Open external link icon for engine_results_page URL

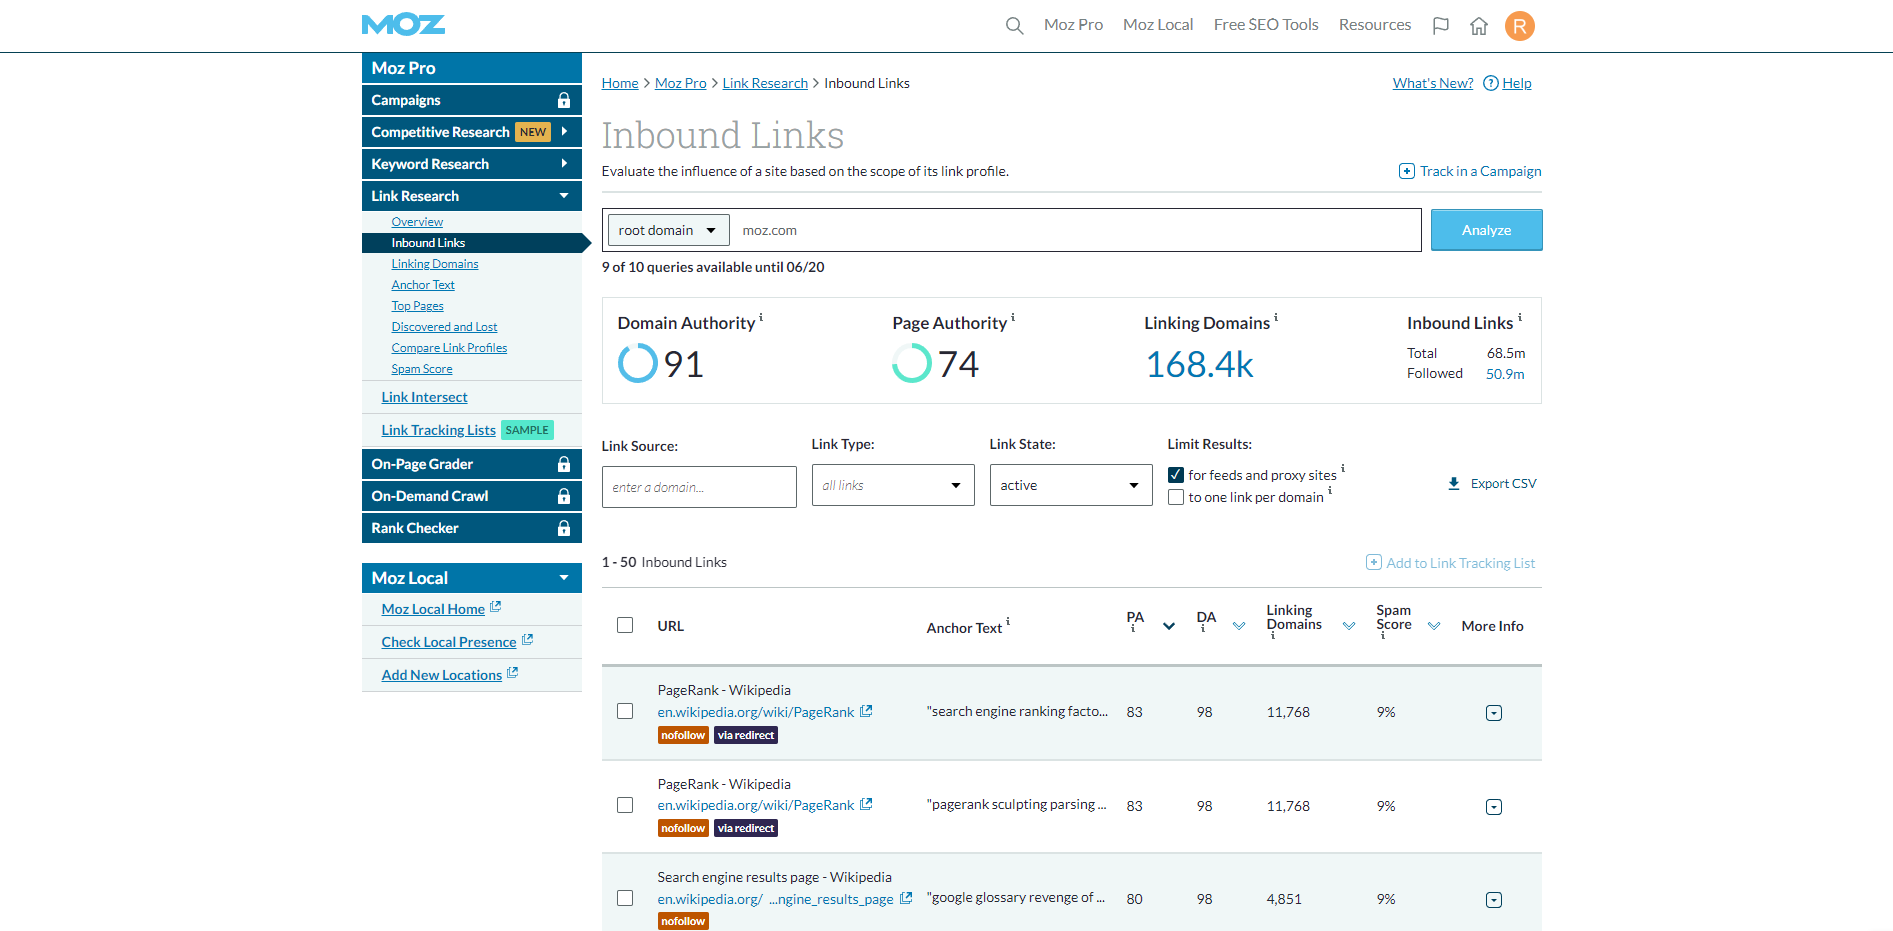[x=906, y=898]
